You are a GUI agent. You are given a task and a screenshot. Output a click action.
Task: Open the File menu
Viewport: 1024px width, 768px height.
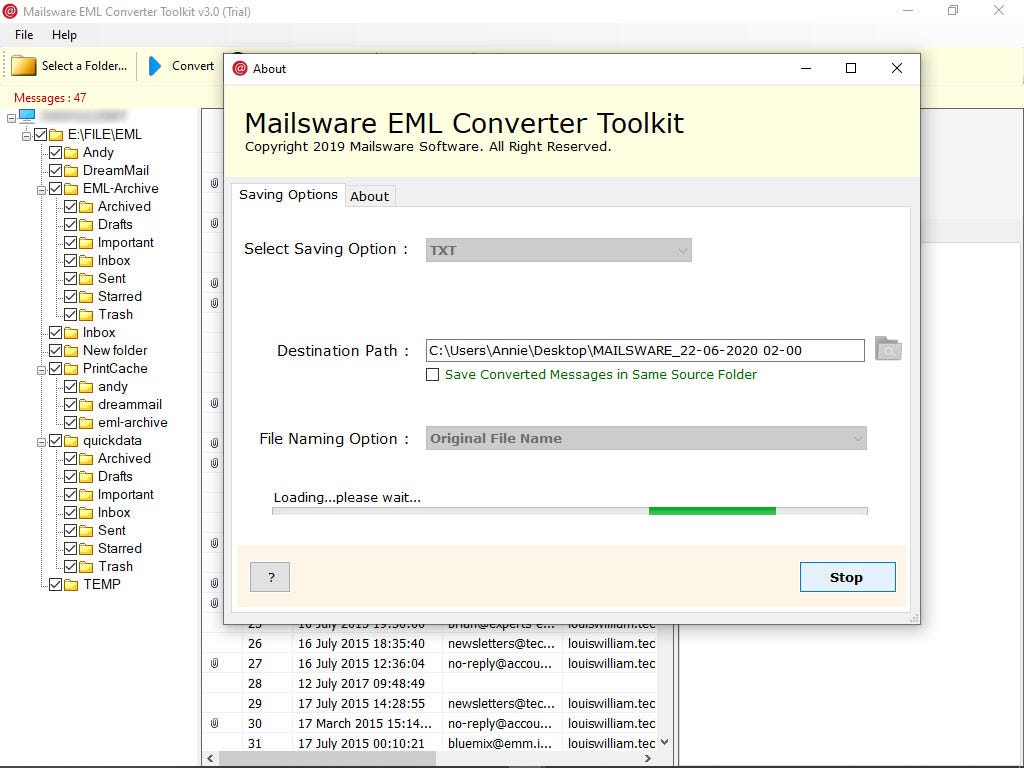tap(22, 34)
